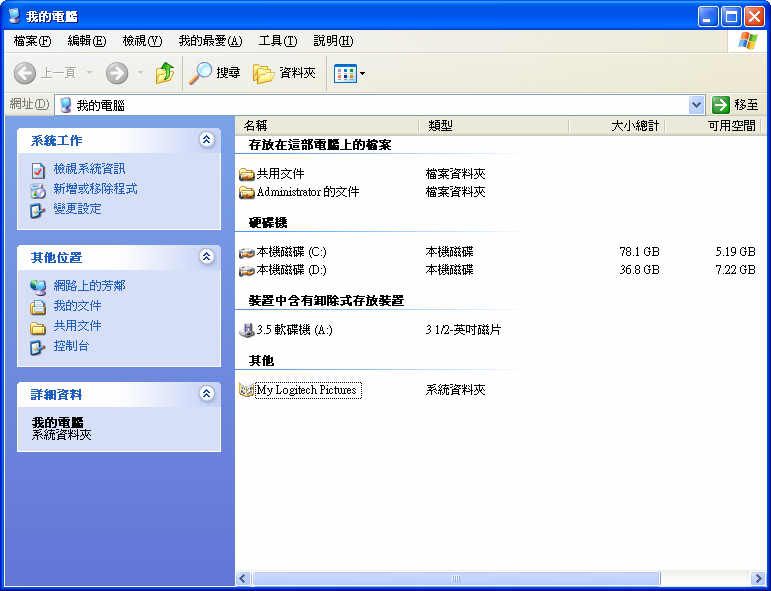Click the control panel sidebar icon
771x591 pixels.
(x=38, y=348)
